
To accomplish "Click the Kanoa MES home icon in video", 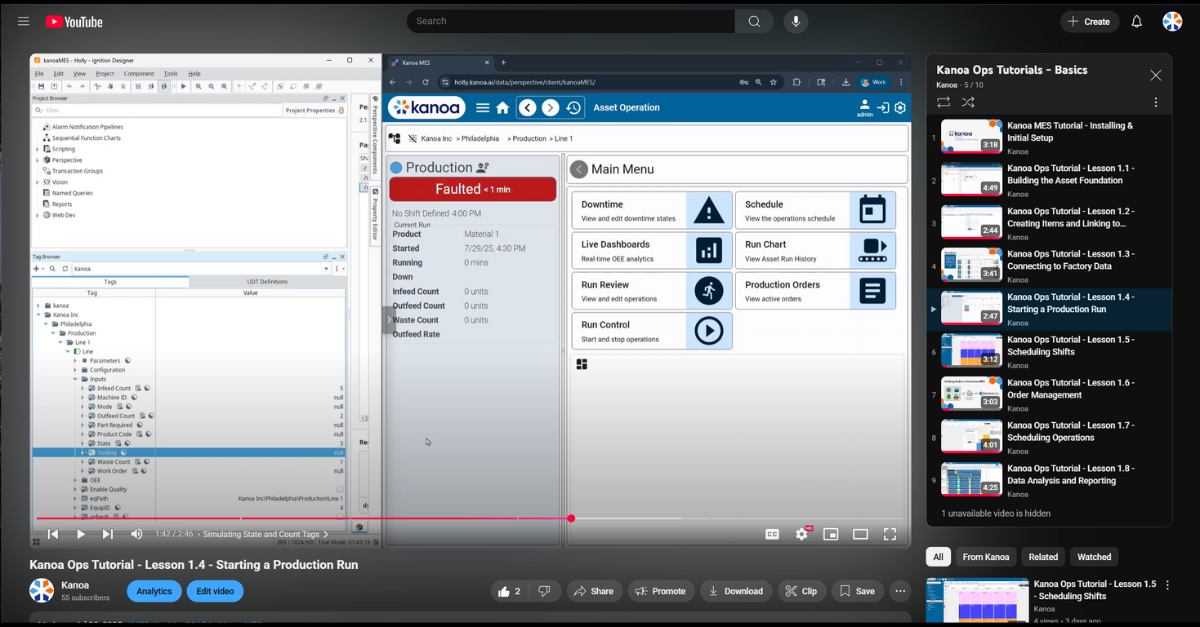I will [x=503, y=108].
